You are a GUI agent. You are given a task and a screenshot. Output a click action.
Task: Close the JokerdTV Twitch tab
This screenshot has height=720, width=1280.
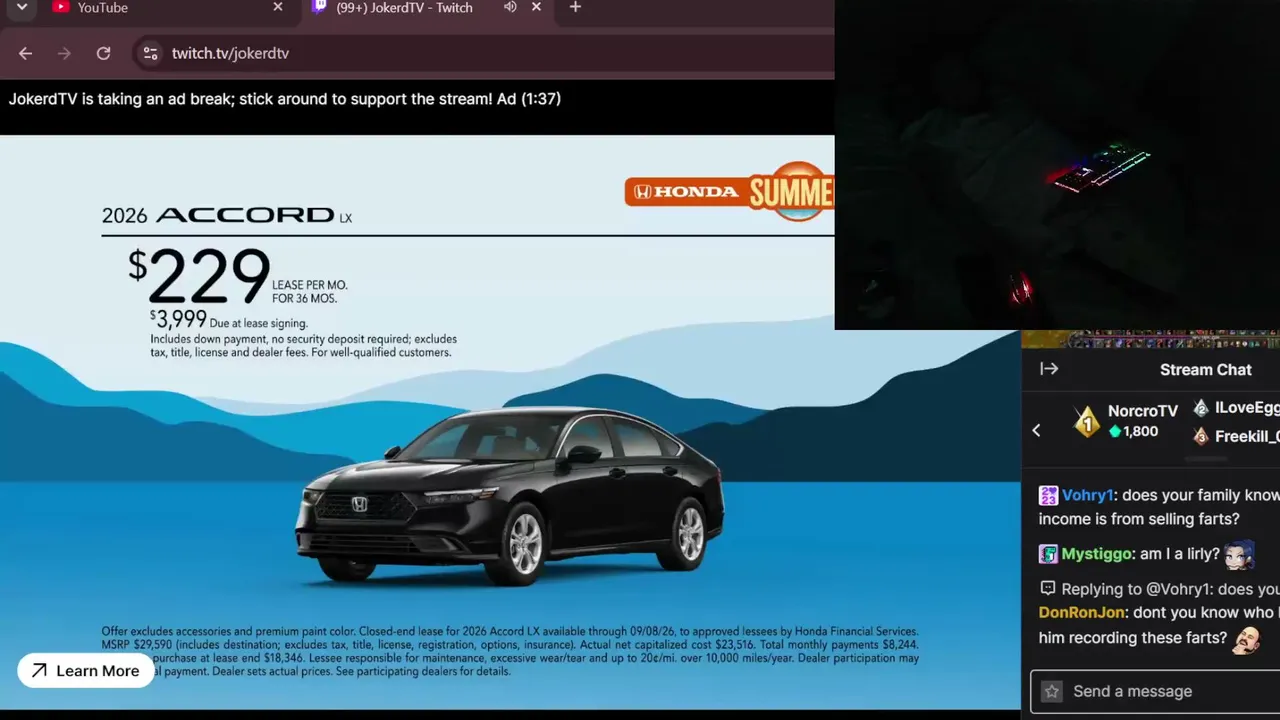(x=536, y=7)
